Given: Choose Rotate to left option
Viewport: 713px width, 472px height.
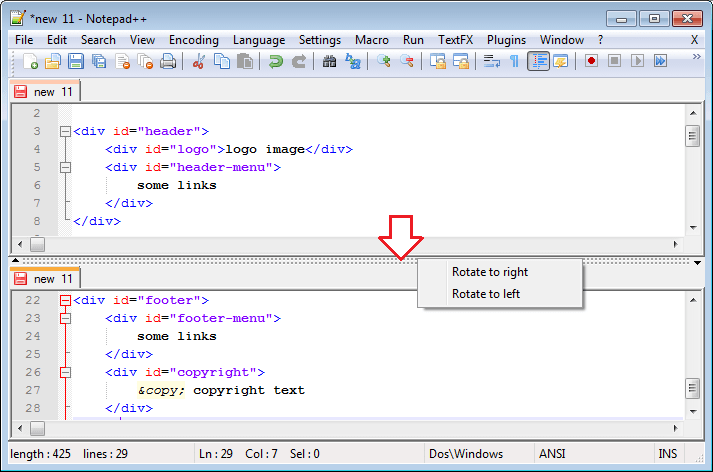Looking at the screenshot, I should click(485, 294).
